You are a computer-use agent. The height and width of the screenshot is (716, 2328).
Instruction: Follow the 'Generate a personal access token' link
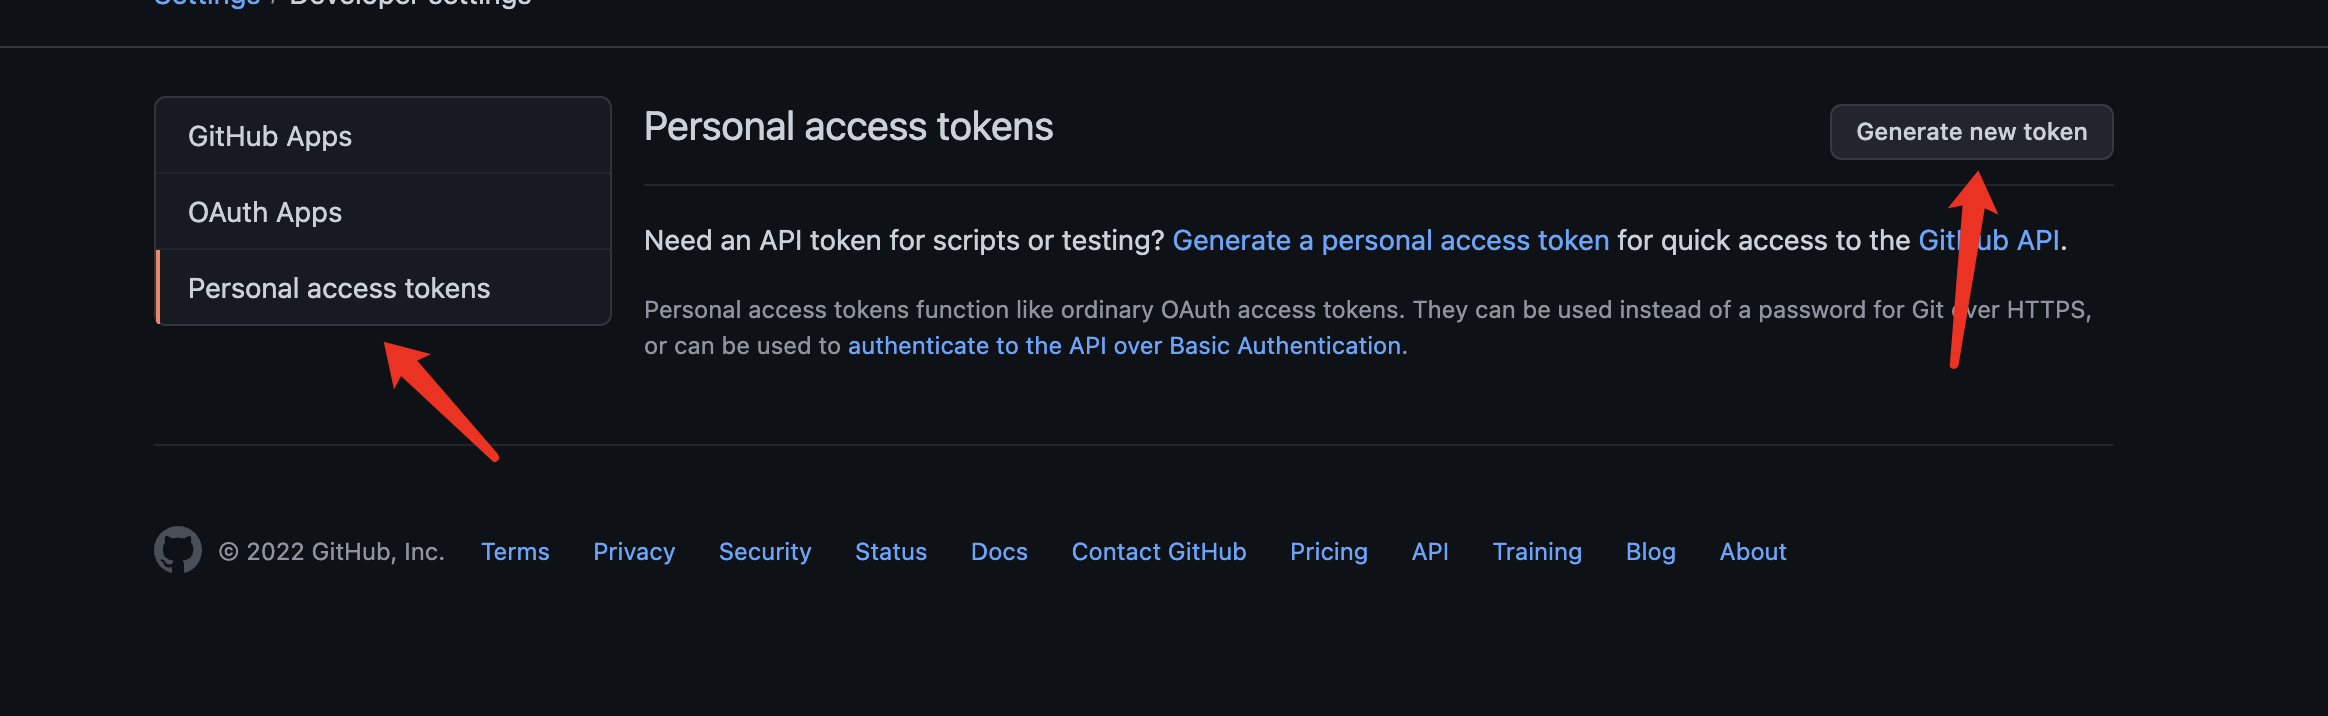coord(1390,240)
